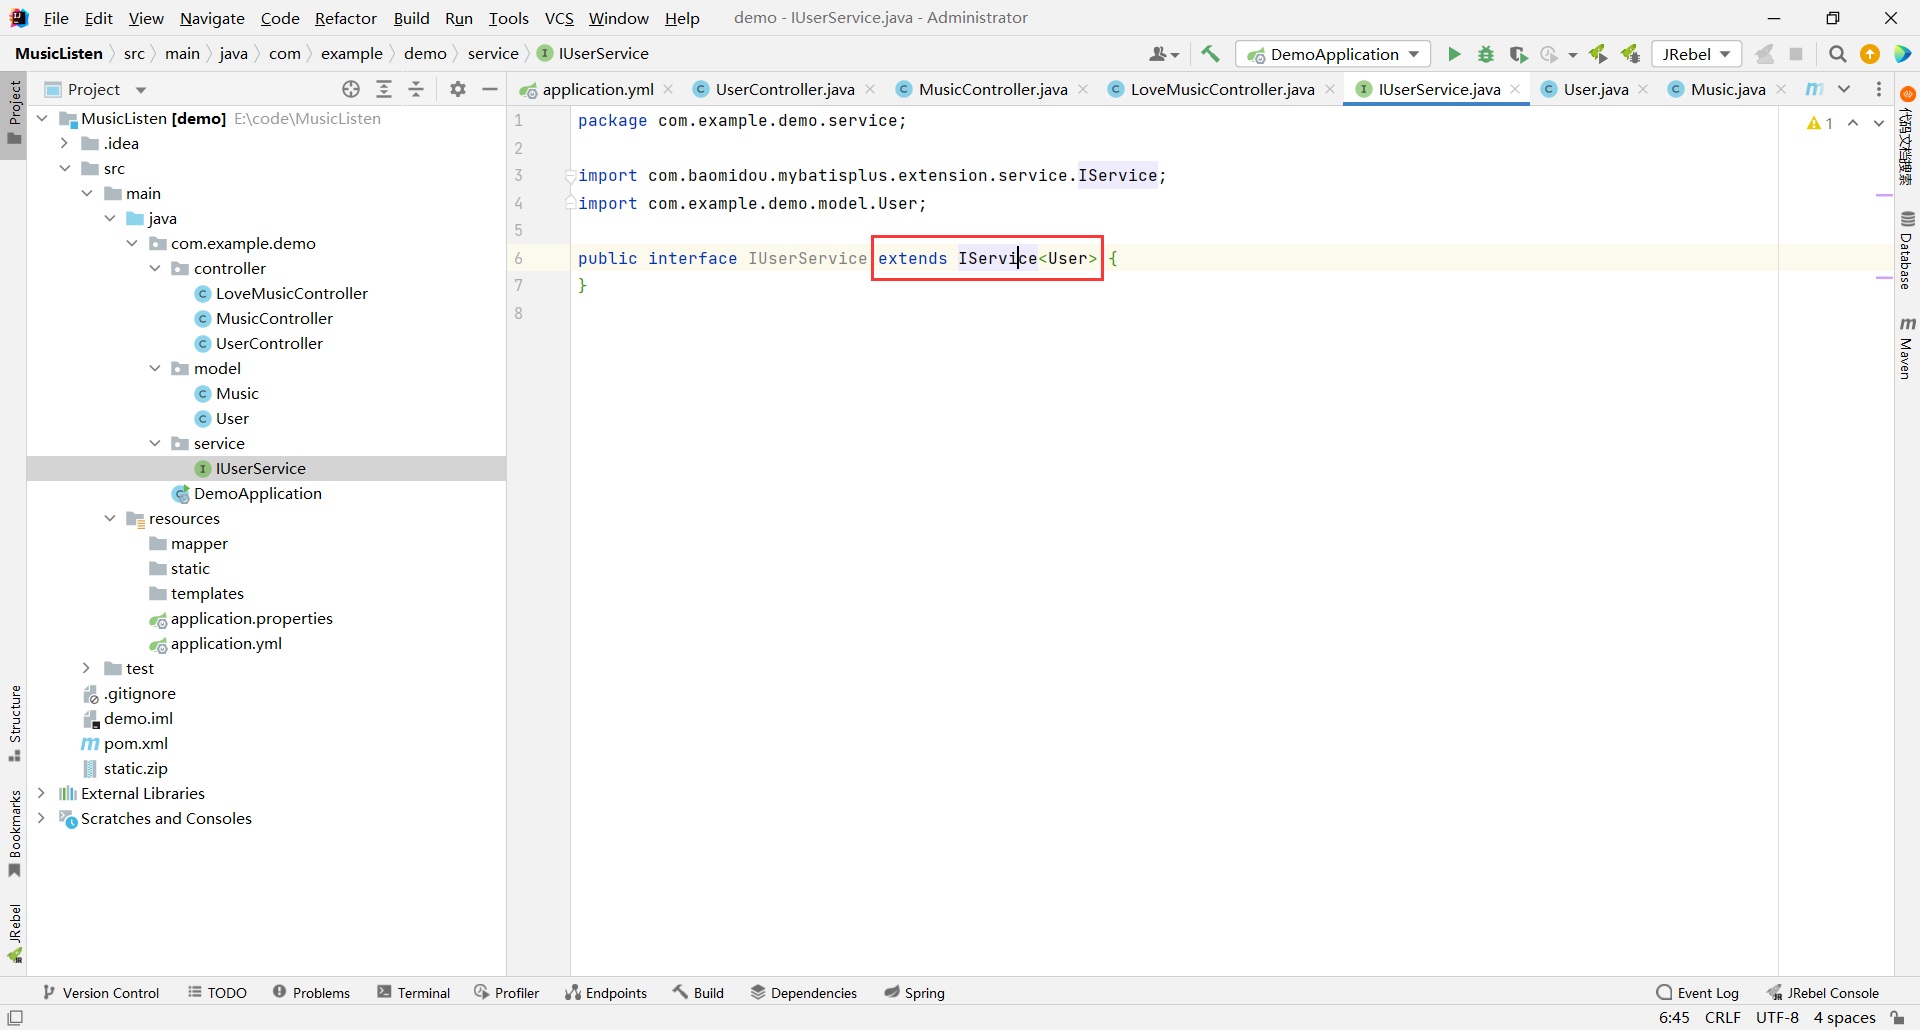Click the orange IDE update icon
Screen dimensions: 1920x1030
1869,54
